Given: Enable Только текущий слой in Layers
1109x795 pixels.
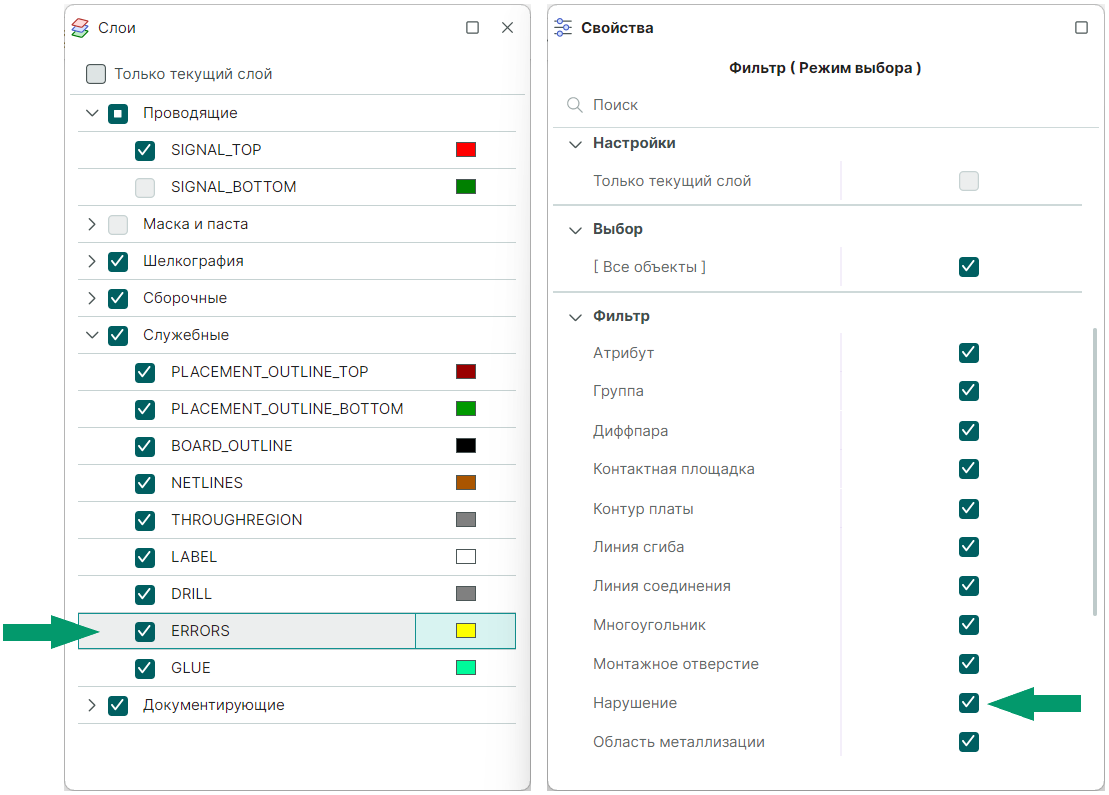Looking at the screenshot, I should click(96, 74).
